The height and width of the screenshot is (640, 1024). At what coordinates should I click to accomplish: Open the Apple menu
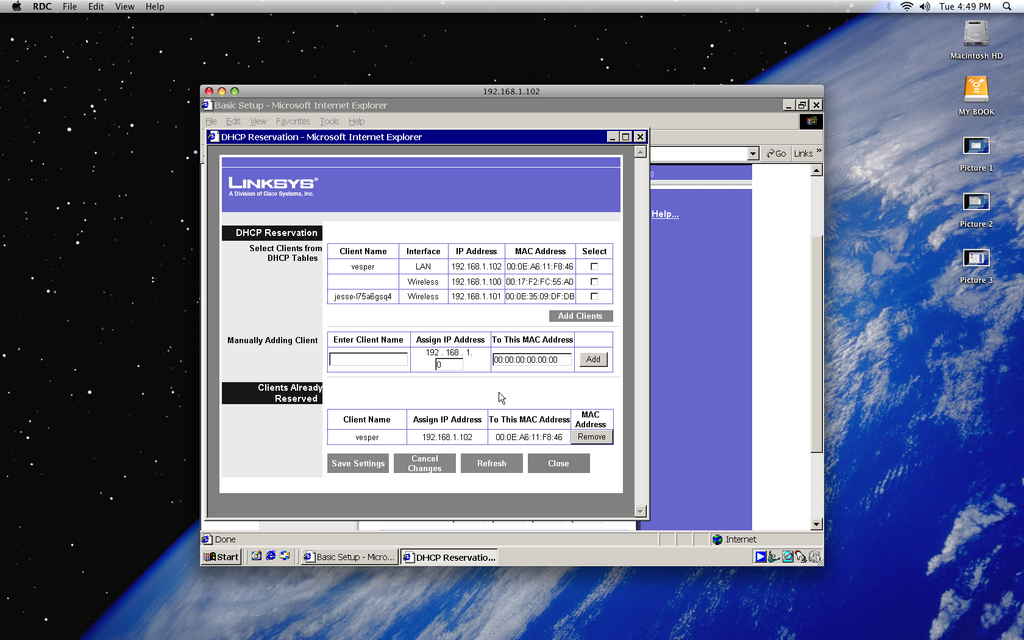pos(17,7)
